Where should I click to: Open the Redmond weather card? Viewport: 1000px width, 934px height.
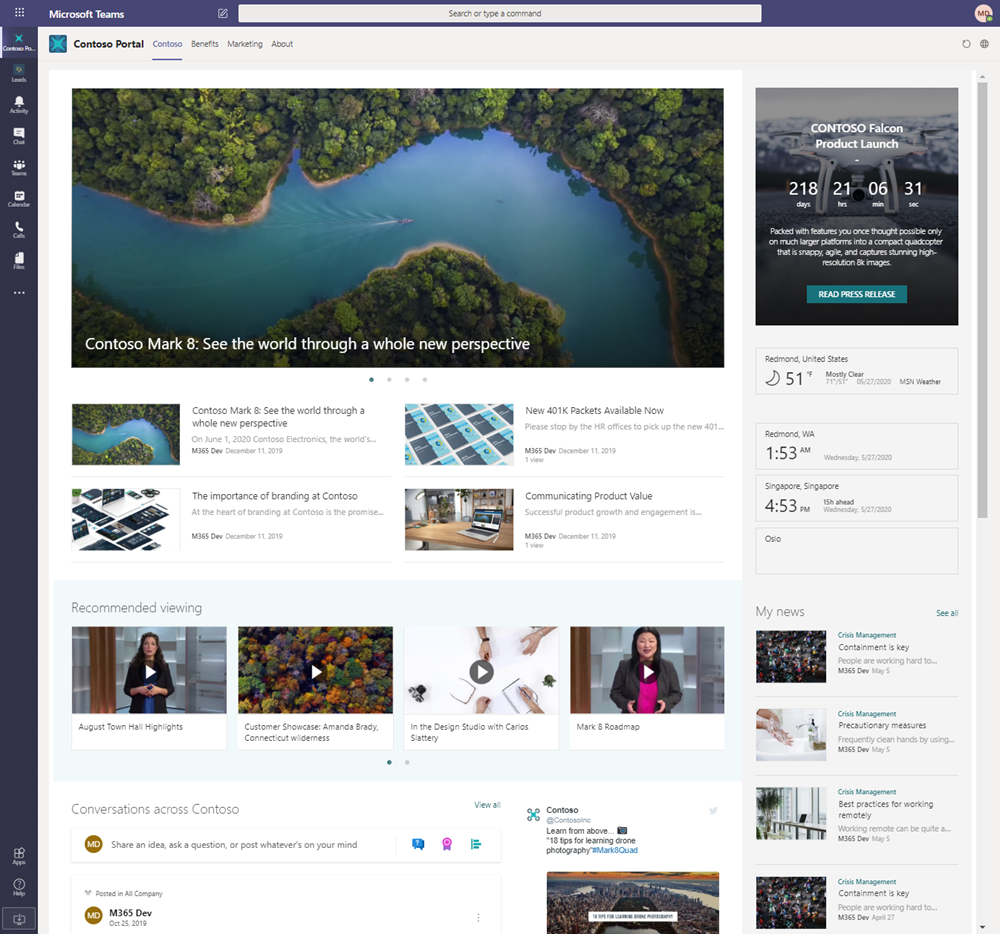pyautogui.click(x=857, y=371)
